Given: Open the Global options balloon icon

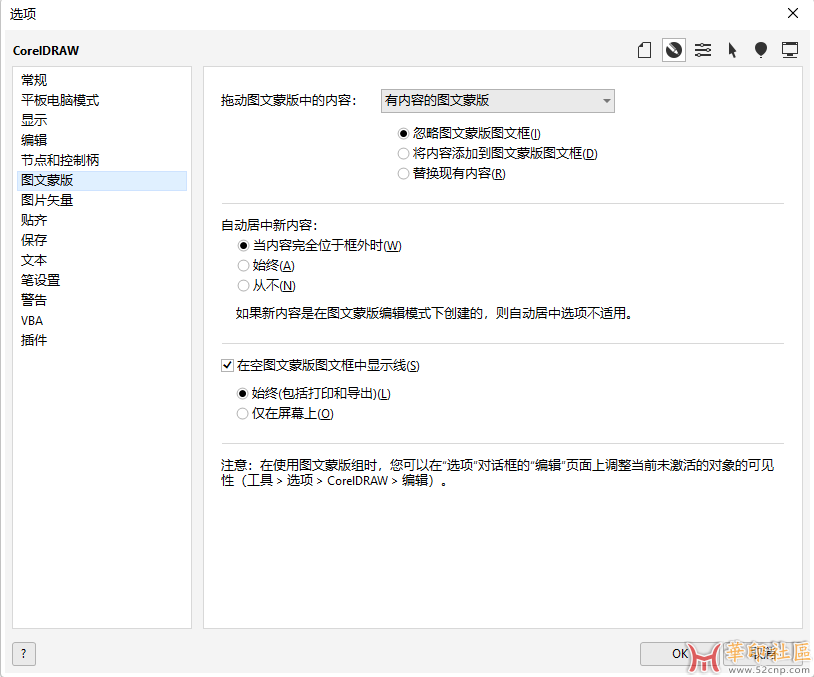Looking at the screenshot, I should click(761, 50).
